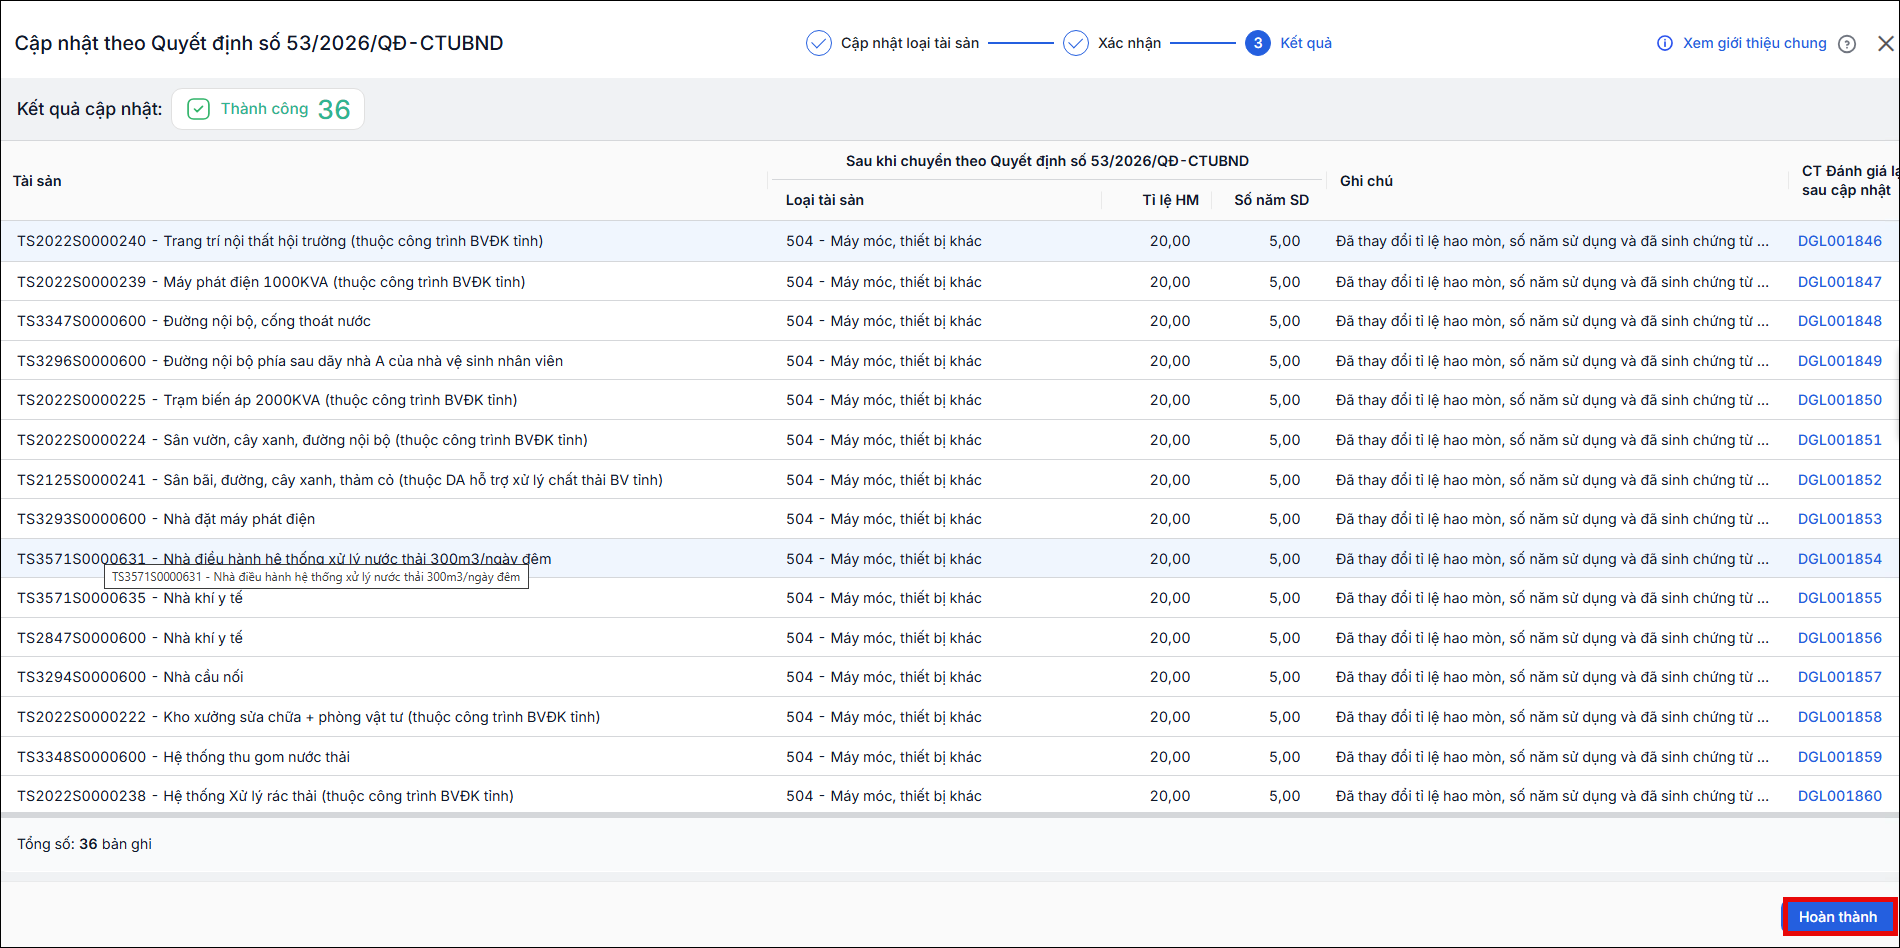Viewport: 1900px width, 948px height.
Task: Click the green success check icon
Action: [x=199, y=109]
